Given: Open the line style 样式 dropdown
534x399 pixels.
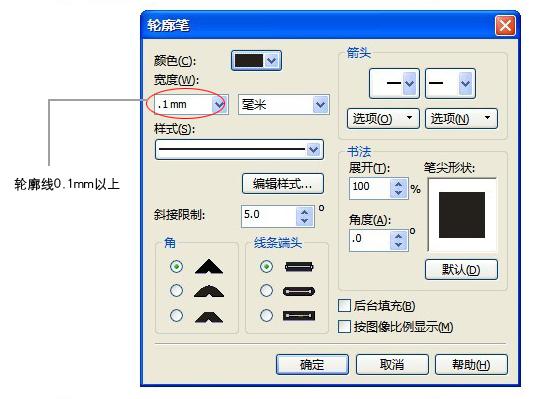Looking at the screenshot, I should coord(239,149).
